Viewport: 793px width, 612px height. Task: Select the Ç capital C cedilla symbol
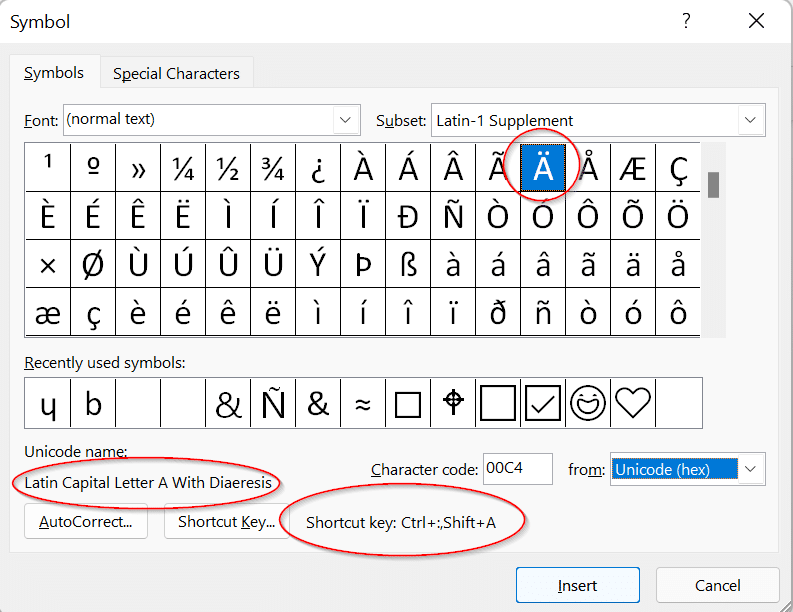click(x=678, y=168)
